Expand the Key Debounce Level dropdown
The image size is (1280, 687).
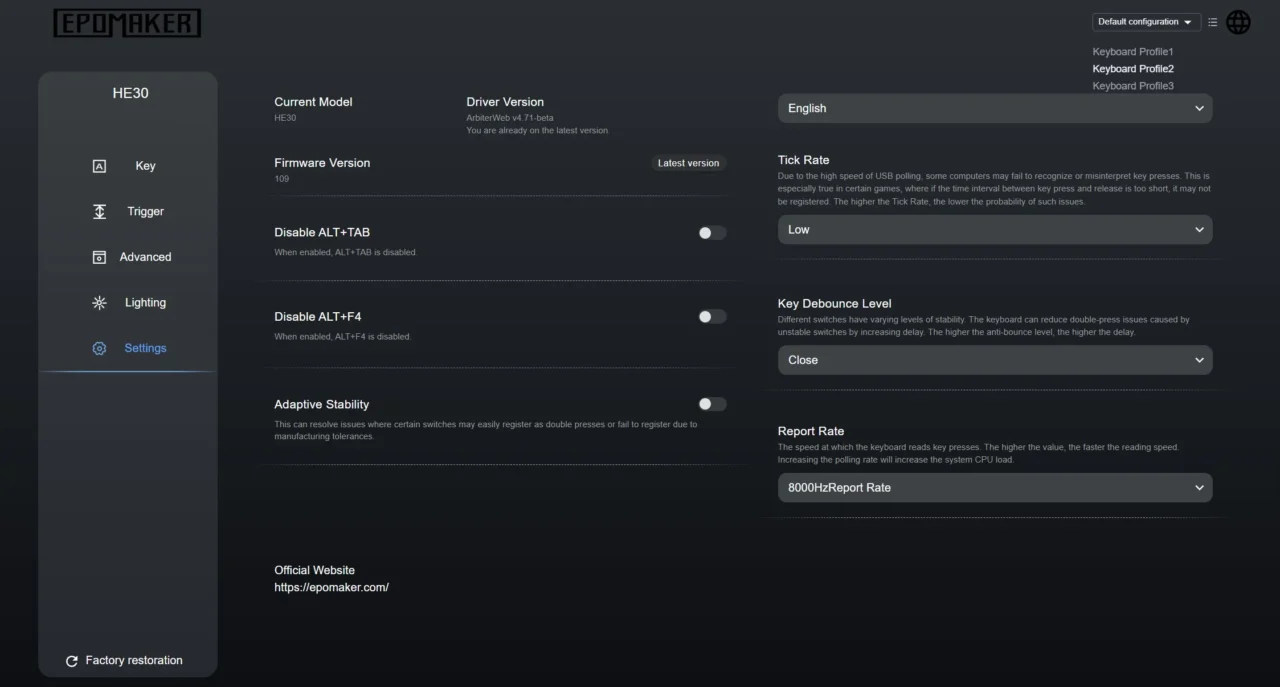[995, 360]
